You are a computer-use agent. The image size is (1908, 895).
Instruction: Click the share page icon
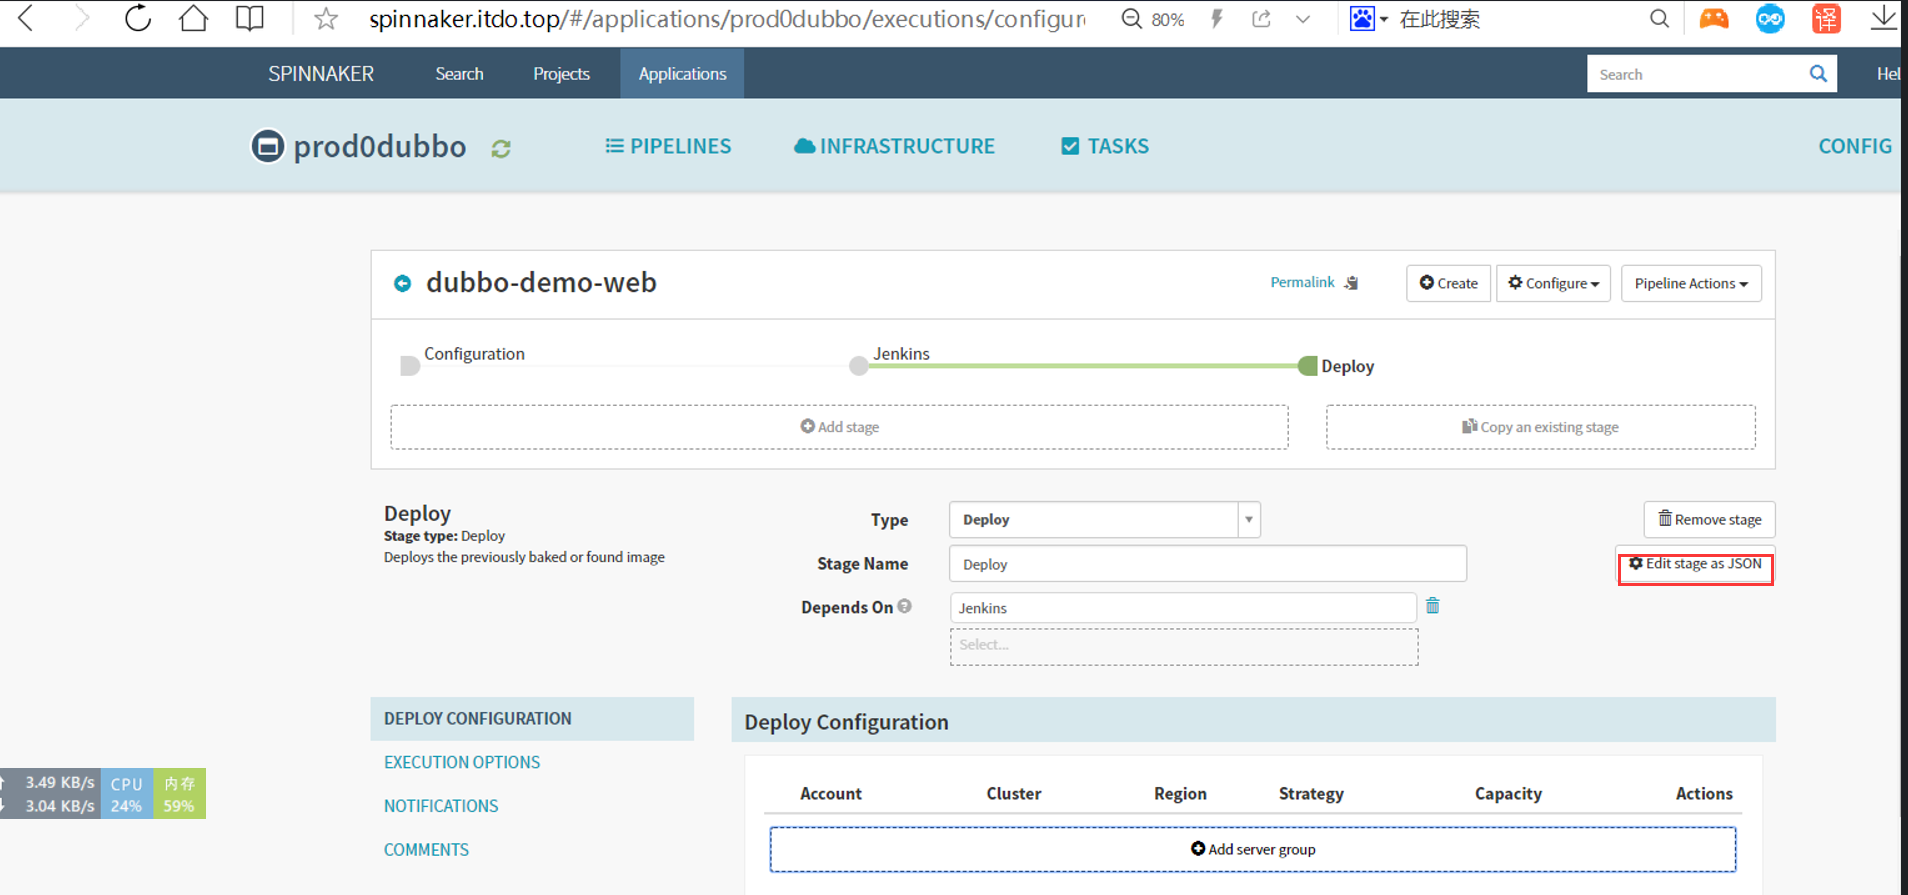(1261, 19)
